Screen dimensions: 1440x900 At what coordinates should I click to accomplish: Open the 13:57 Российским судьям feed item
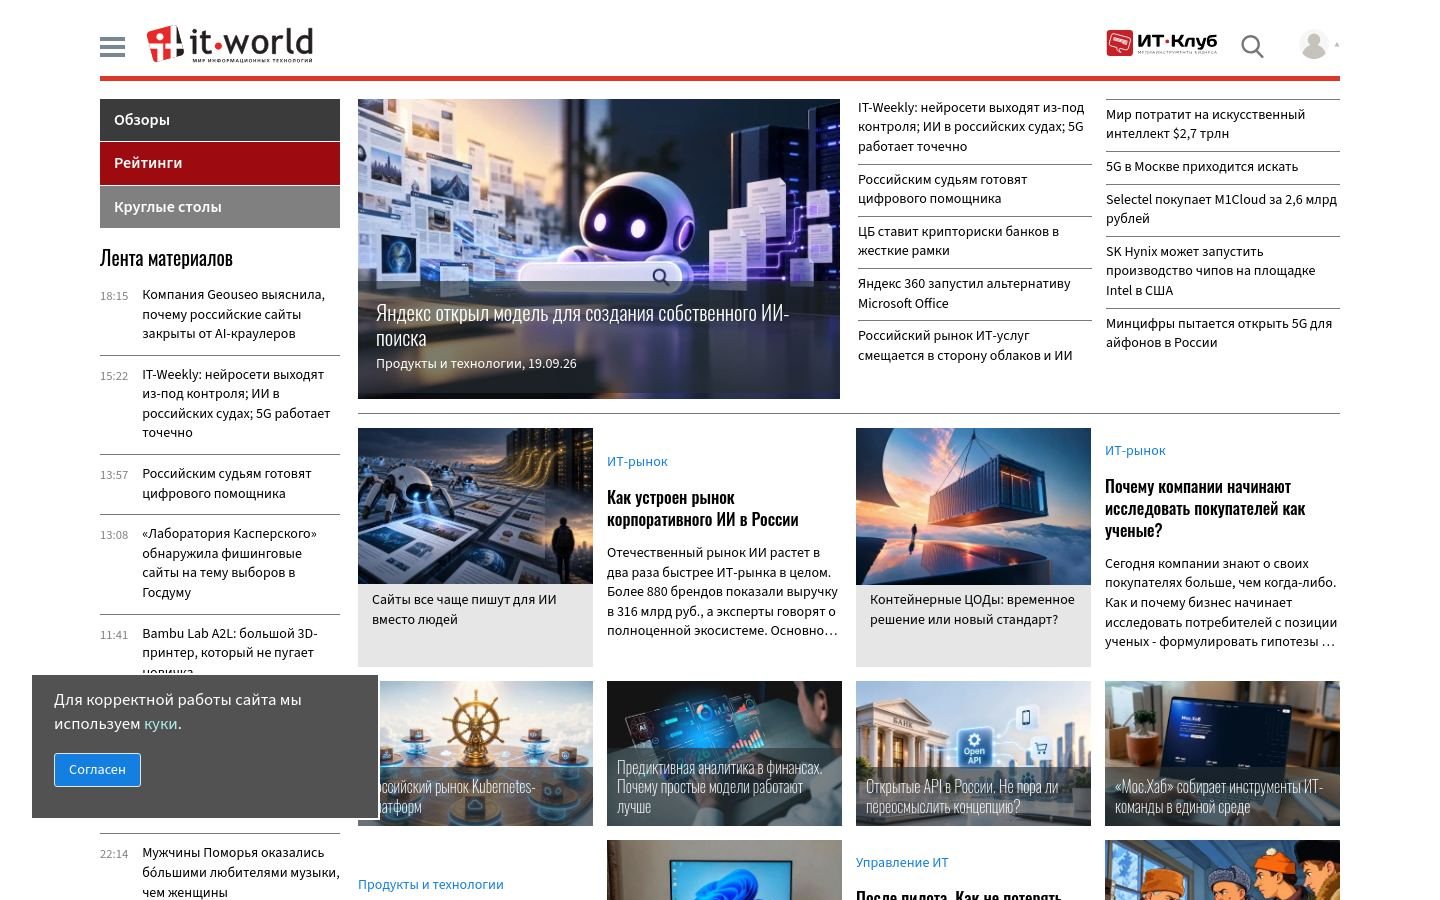coord(227,484)
